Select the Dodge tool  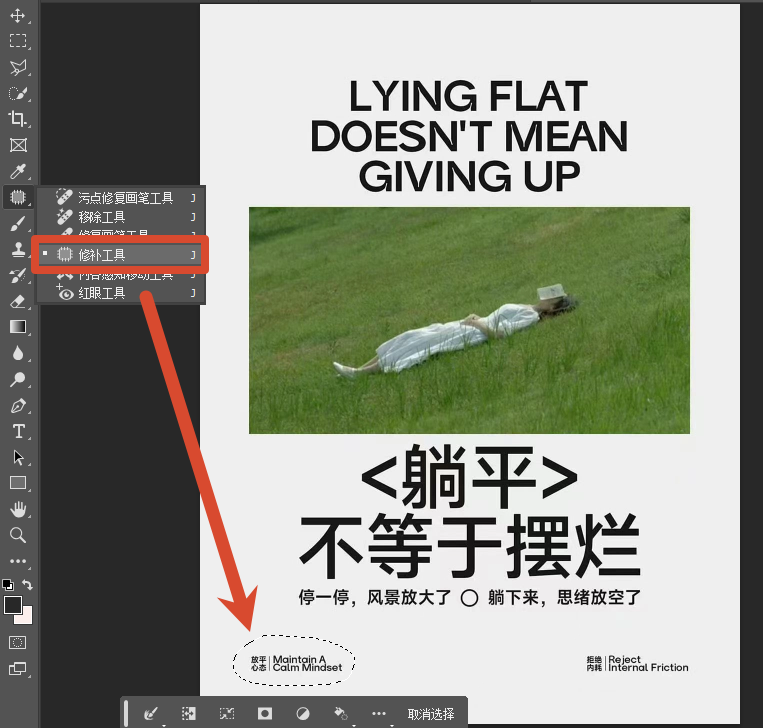18,379
